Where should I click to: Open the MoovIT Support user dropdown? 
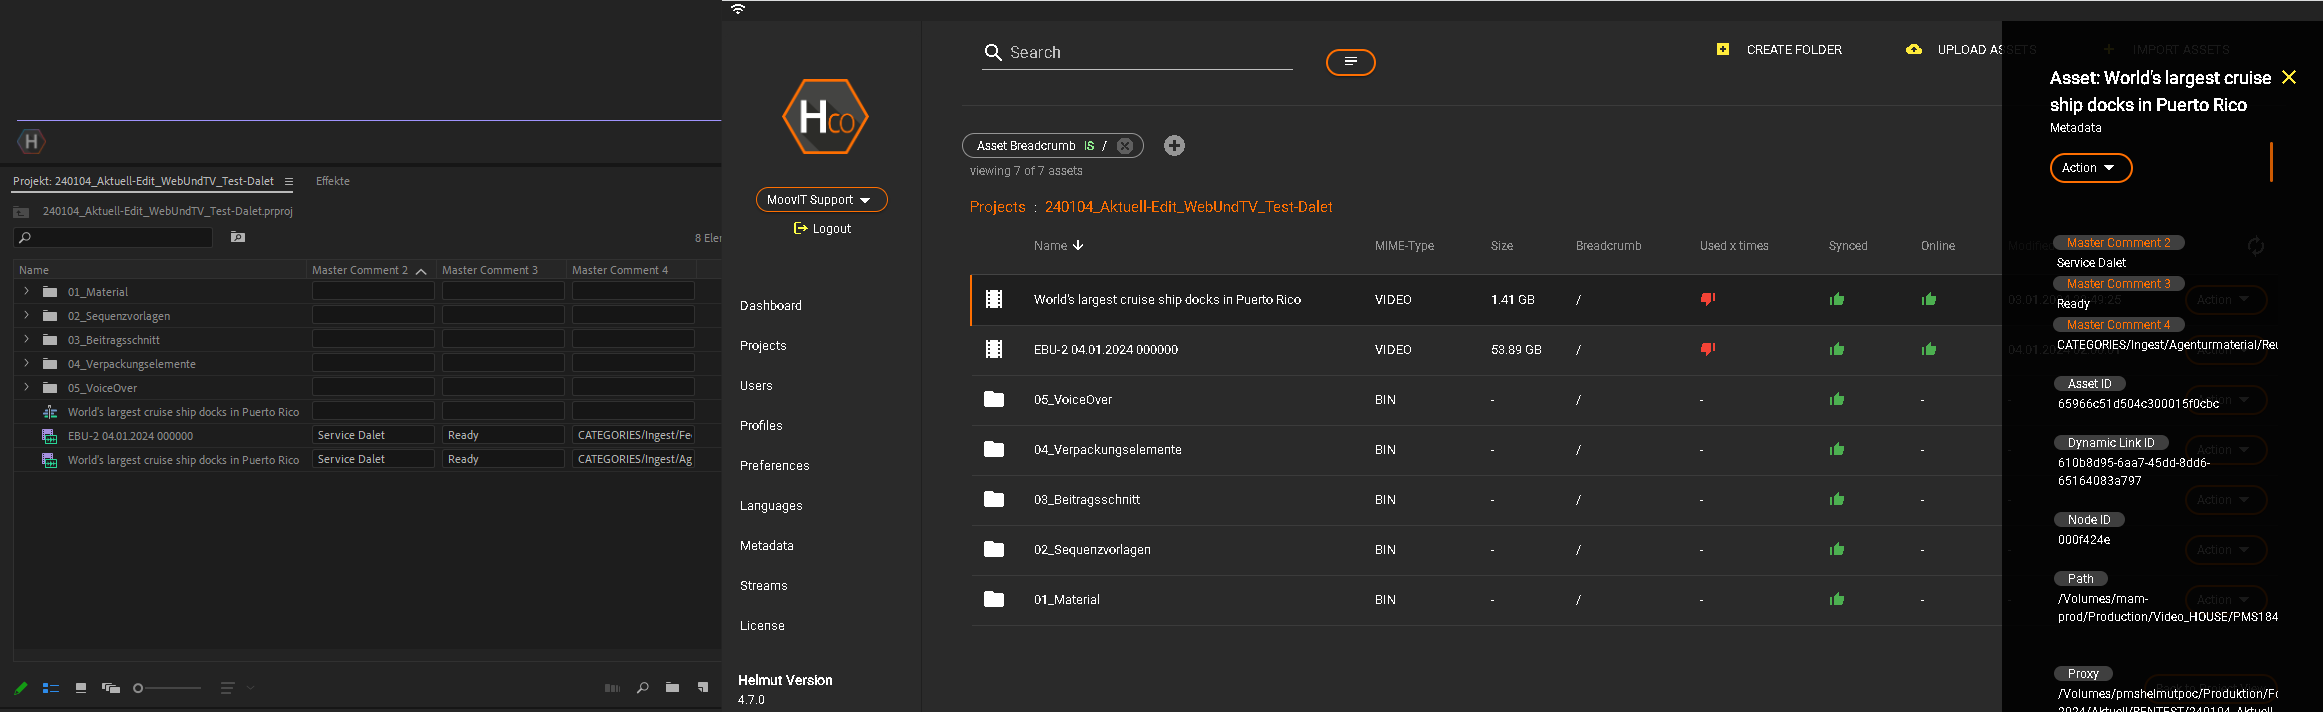821,200
